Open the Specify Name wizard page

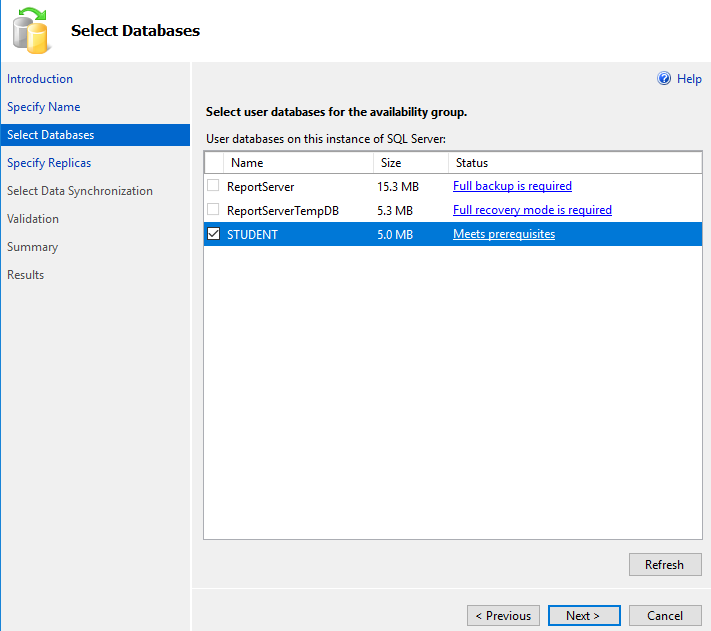pos(44,107)
